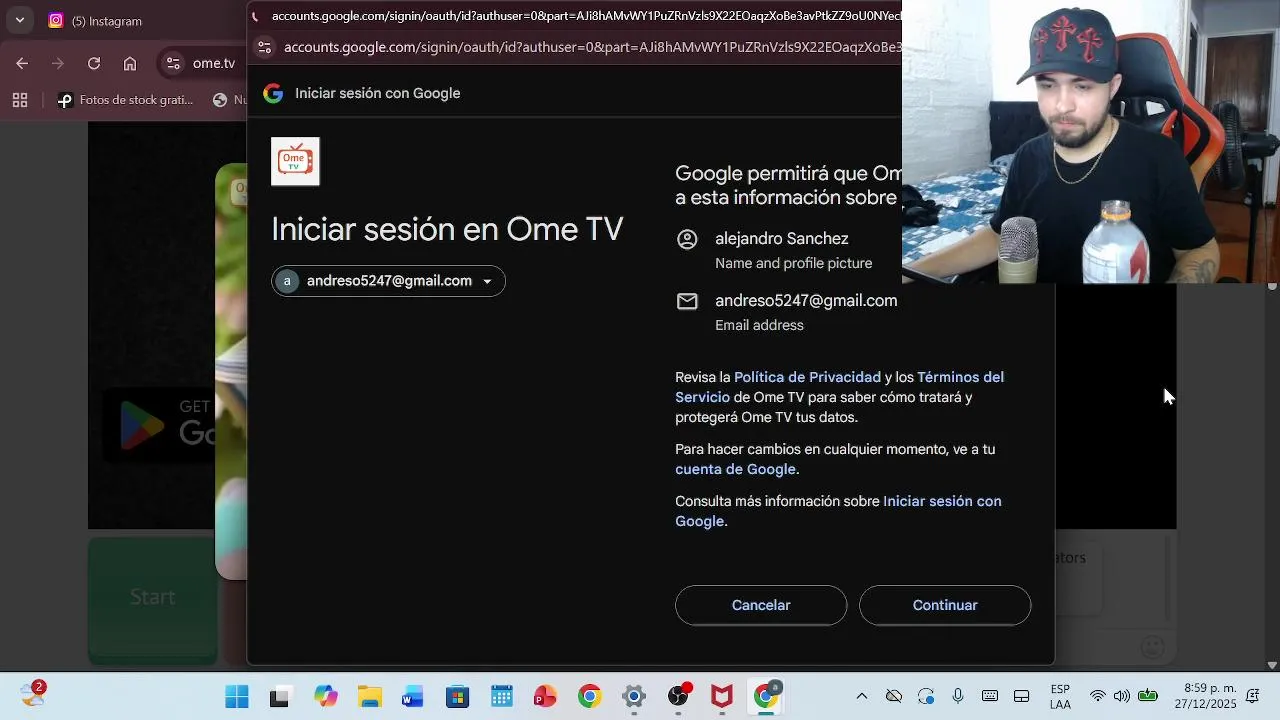Click the Continuar button
This screenshot has height=720, width=1280.
click(x=945, y=605)
